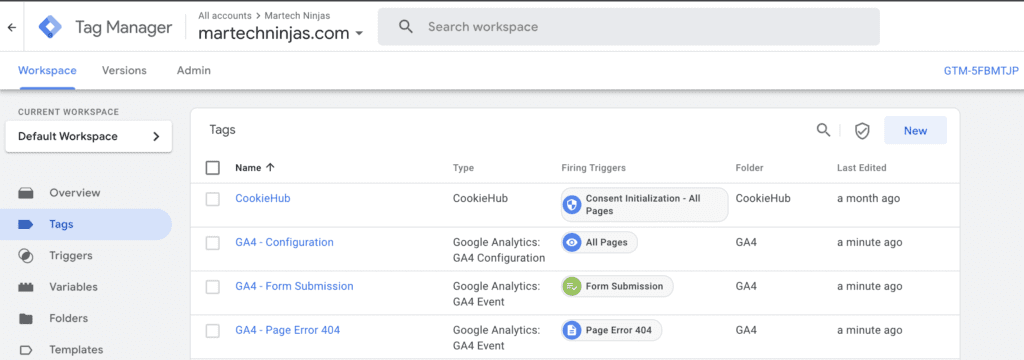Click the Triggers sidebar icon
The height and width of the screenshot is (360, 1024).
(25, 255)
